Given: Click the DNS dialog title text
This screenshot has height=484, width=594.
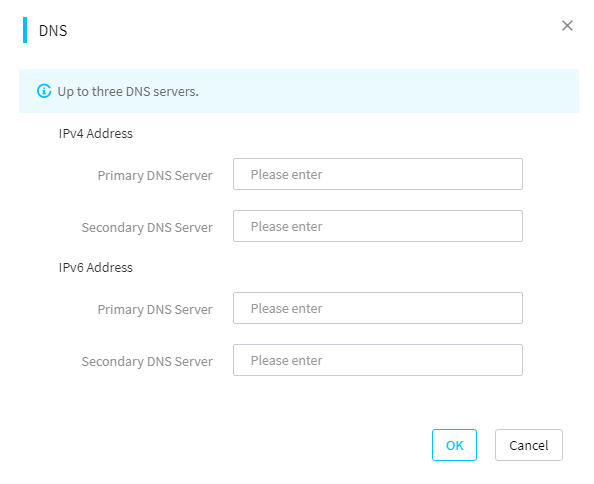Looking at the screenshot, I should pyautogui.click(x=53, y=31).
